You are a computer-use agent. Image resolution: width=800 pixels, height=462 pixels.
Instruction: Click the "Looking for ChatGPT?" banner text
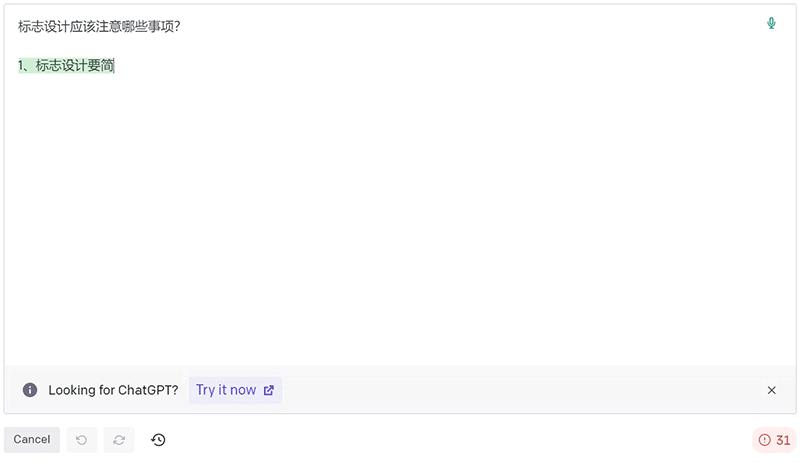[113, 390]
